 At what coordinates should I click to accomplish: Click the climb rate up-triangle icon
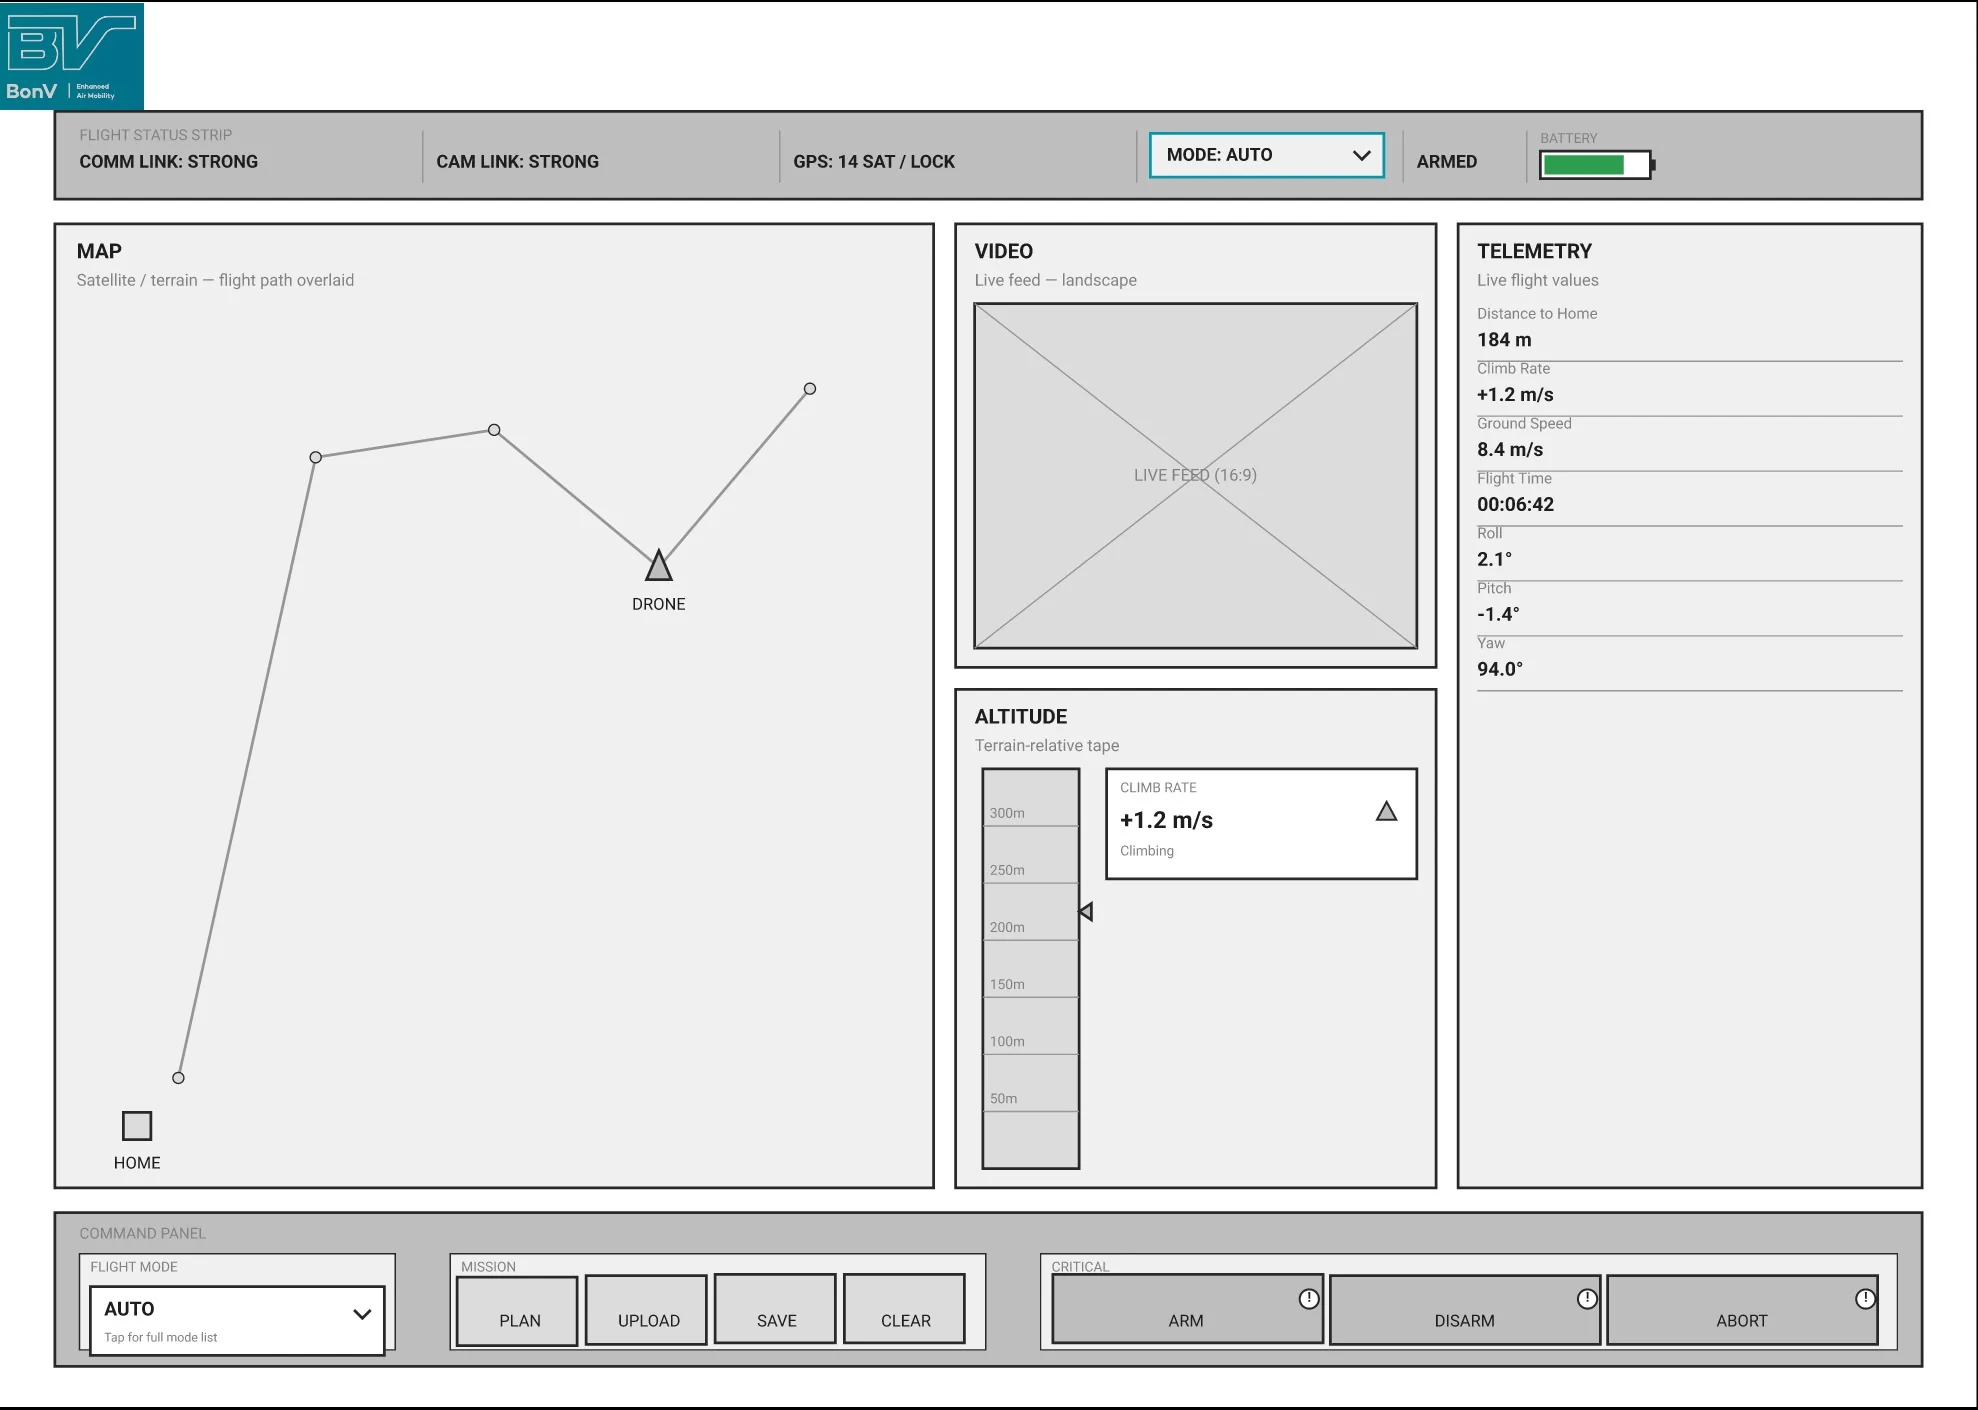pos(1386,811)
